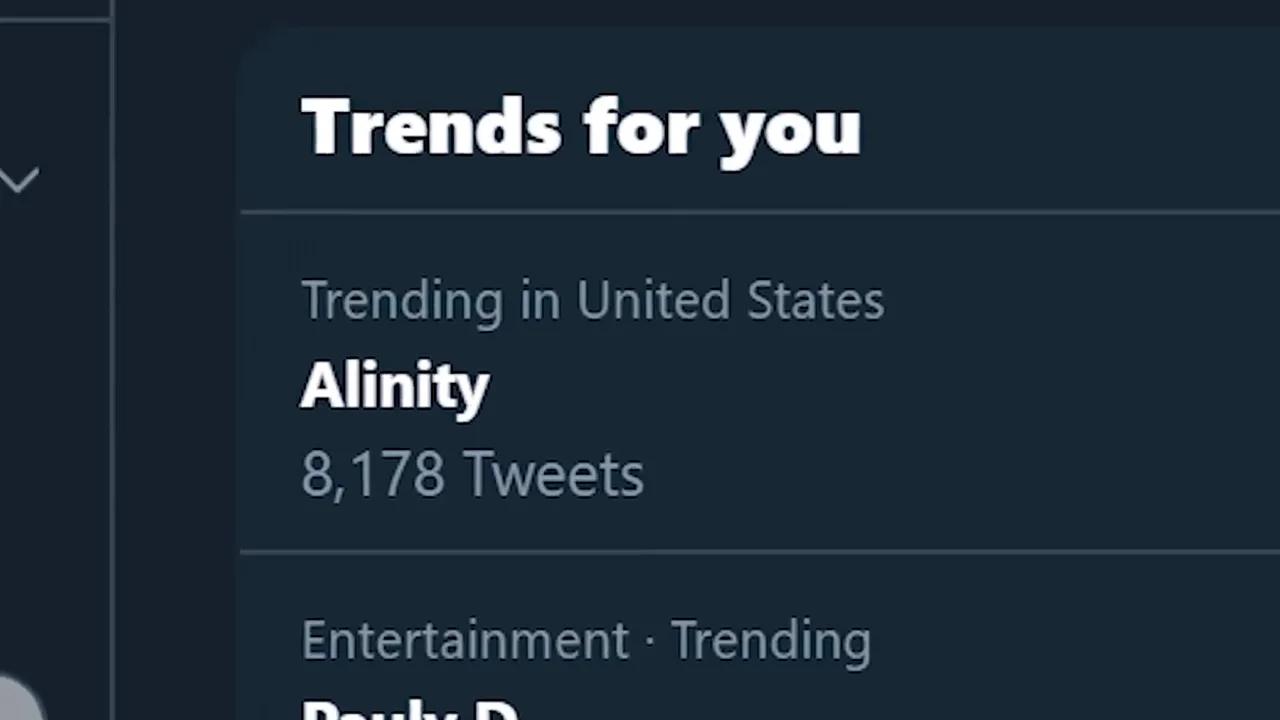The image size is (1280, 720).
Task: Click the downward chevron at the left edge
Action: (x=19, y=180)
